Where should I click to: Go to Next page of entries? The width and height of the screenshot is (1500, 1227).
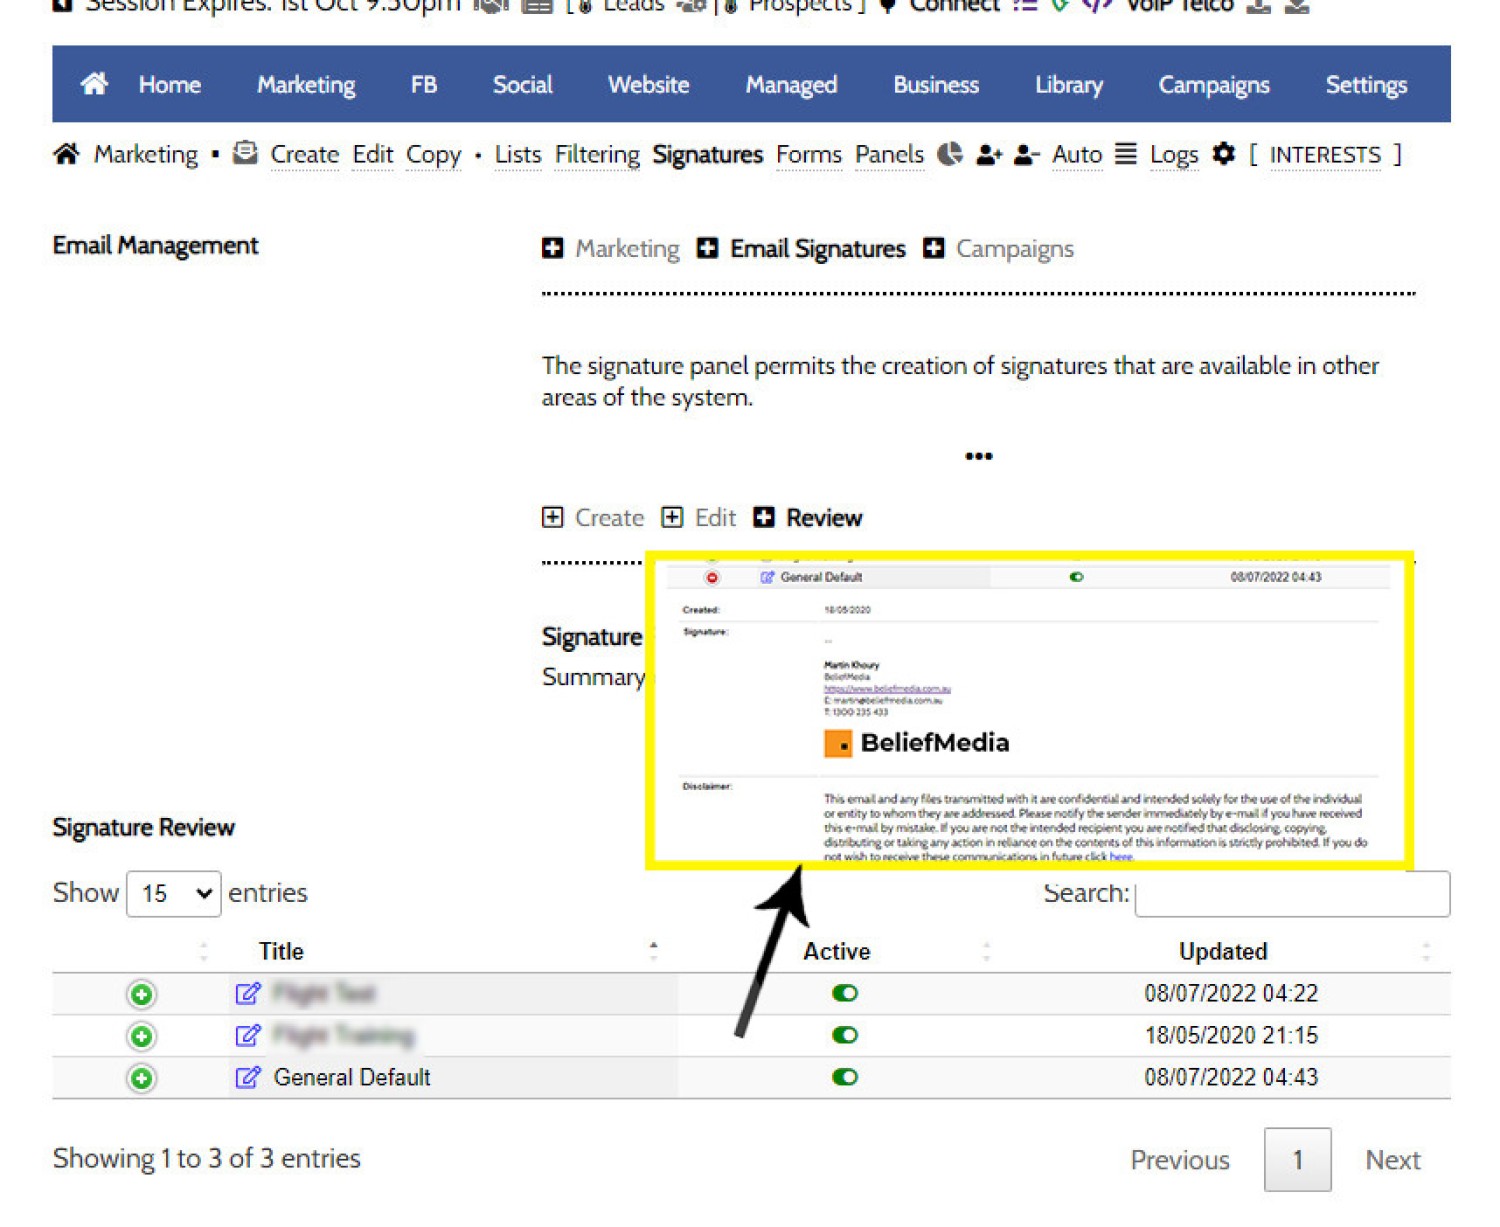[1392, 1160]
